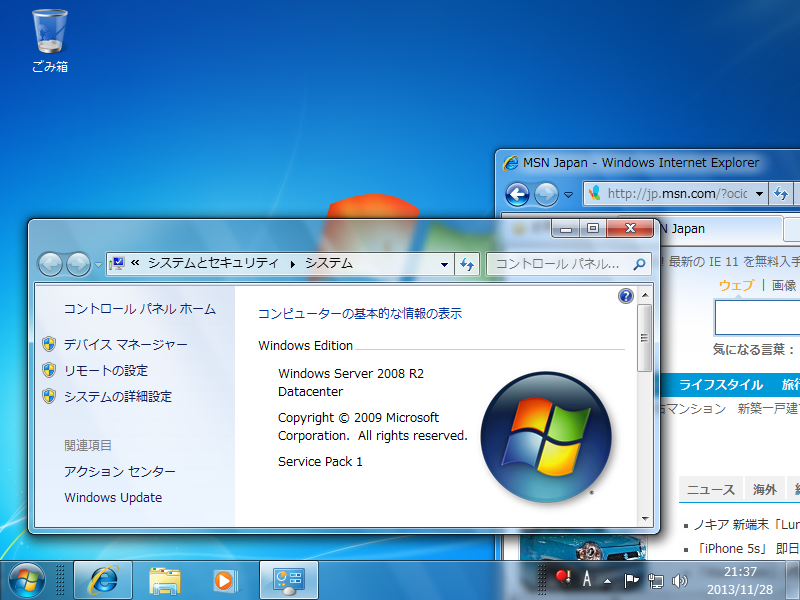This screenshot has width=800, height=600.
Task: Open コントロール パネル ホーム link
Action: point(140,309)
